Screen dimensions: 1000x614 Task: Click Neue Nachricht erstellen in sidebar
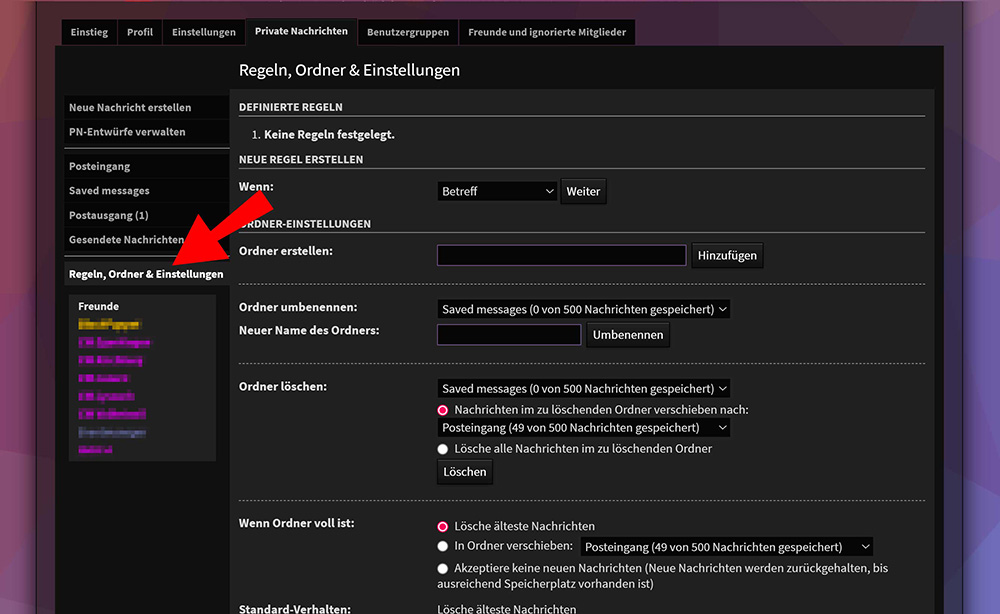130,108
